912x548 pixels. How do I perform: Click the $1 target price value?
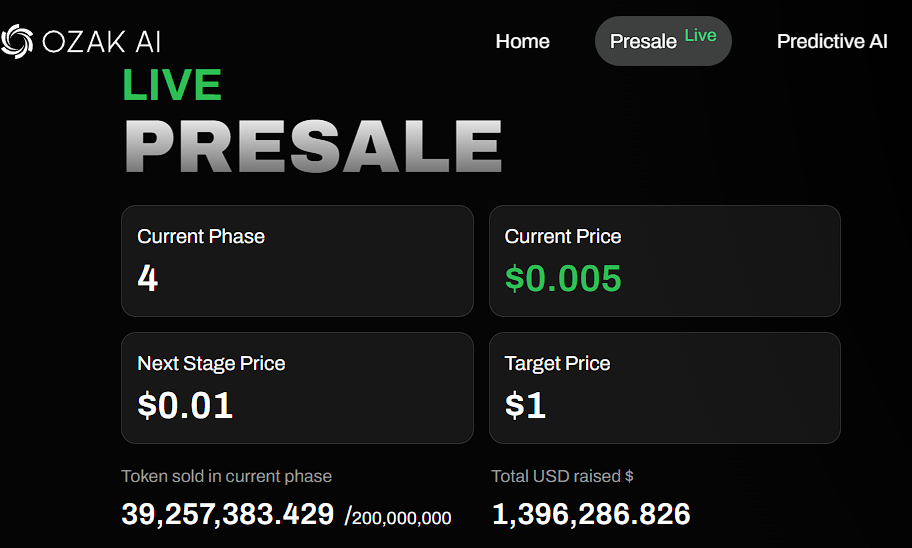click(525, 405)
